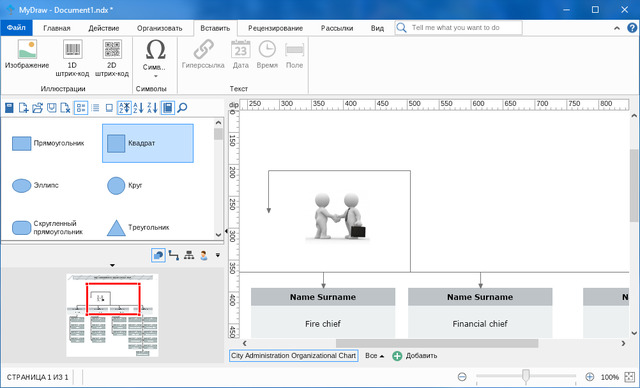The width and height of the screenshot is (640, 388).
Task: Select the Круг shape
Action: tap(148, 185)
